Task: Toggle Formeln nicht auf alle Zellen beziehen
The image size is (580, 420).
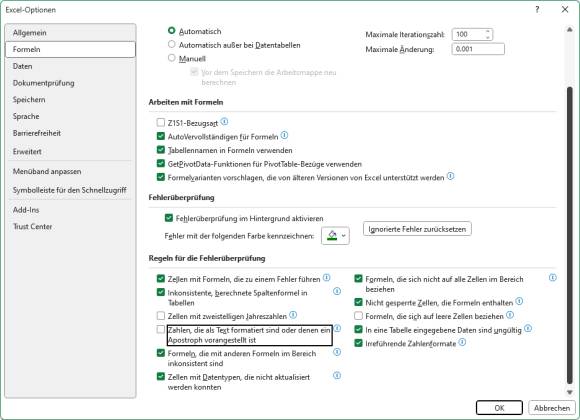Action: (x=358, y=278)
